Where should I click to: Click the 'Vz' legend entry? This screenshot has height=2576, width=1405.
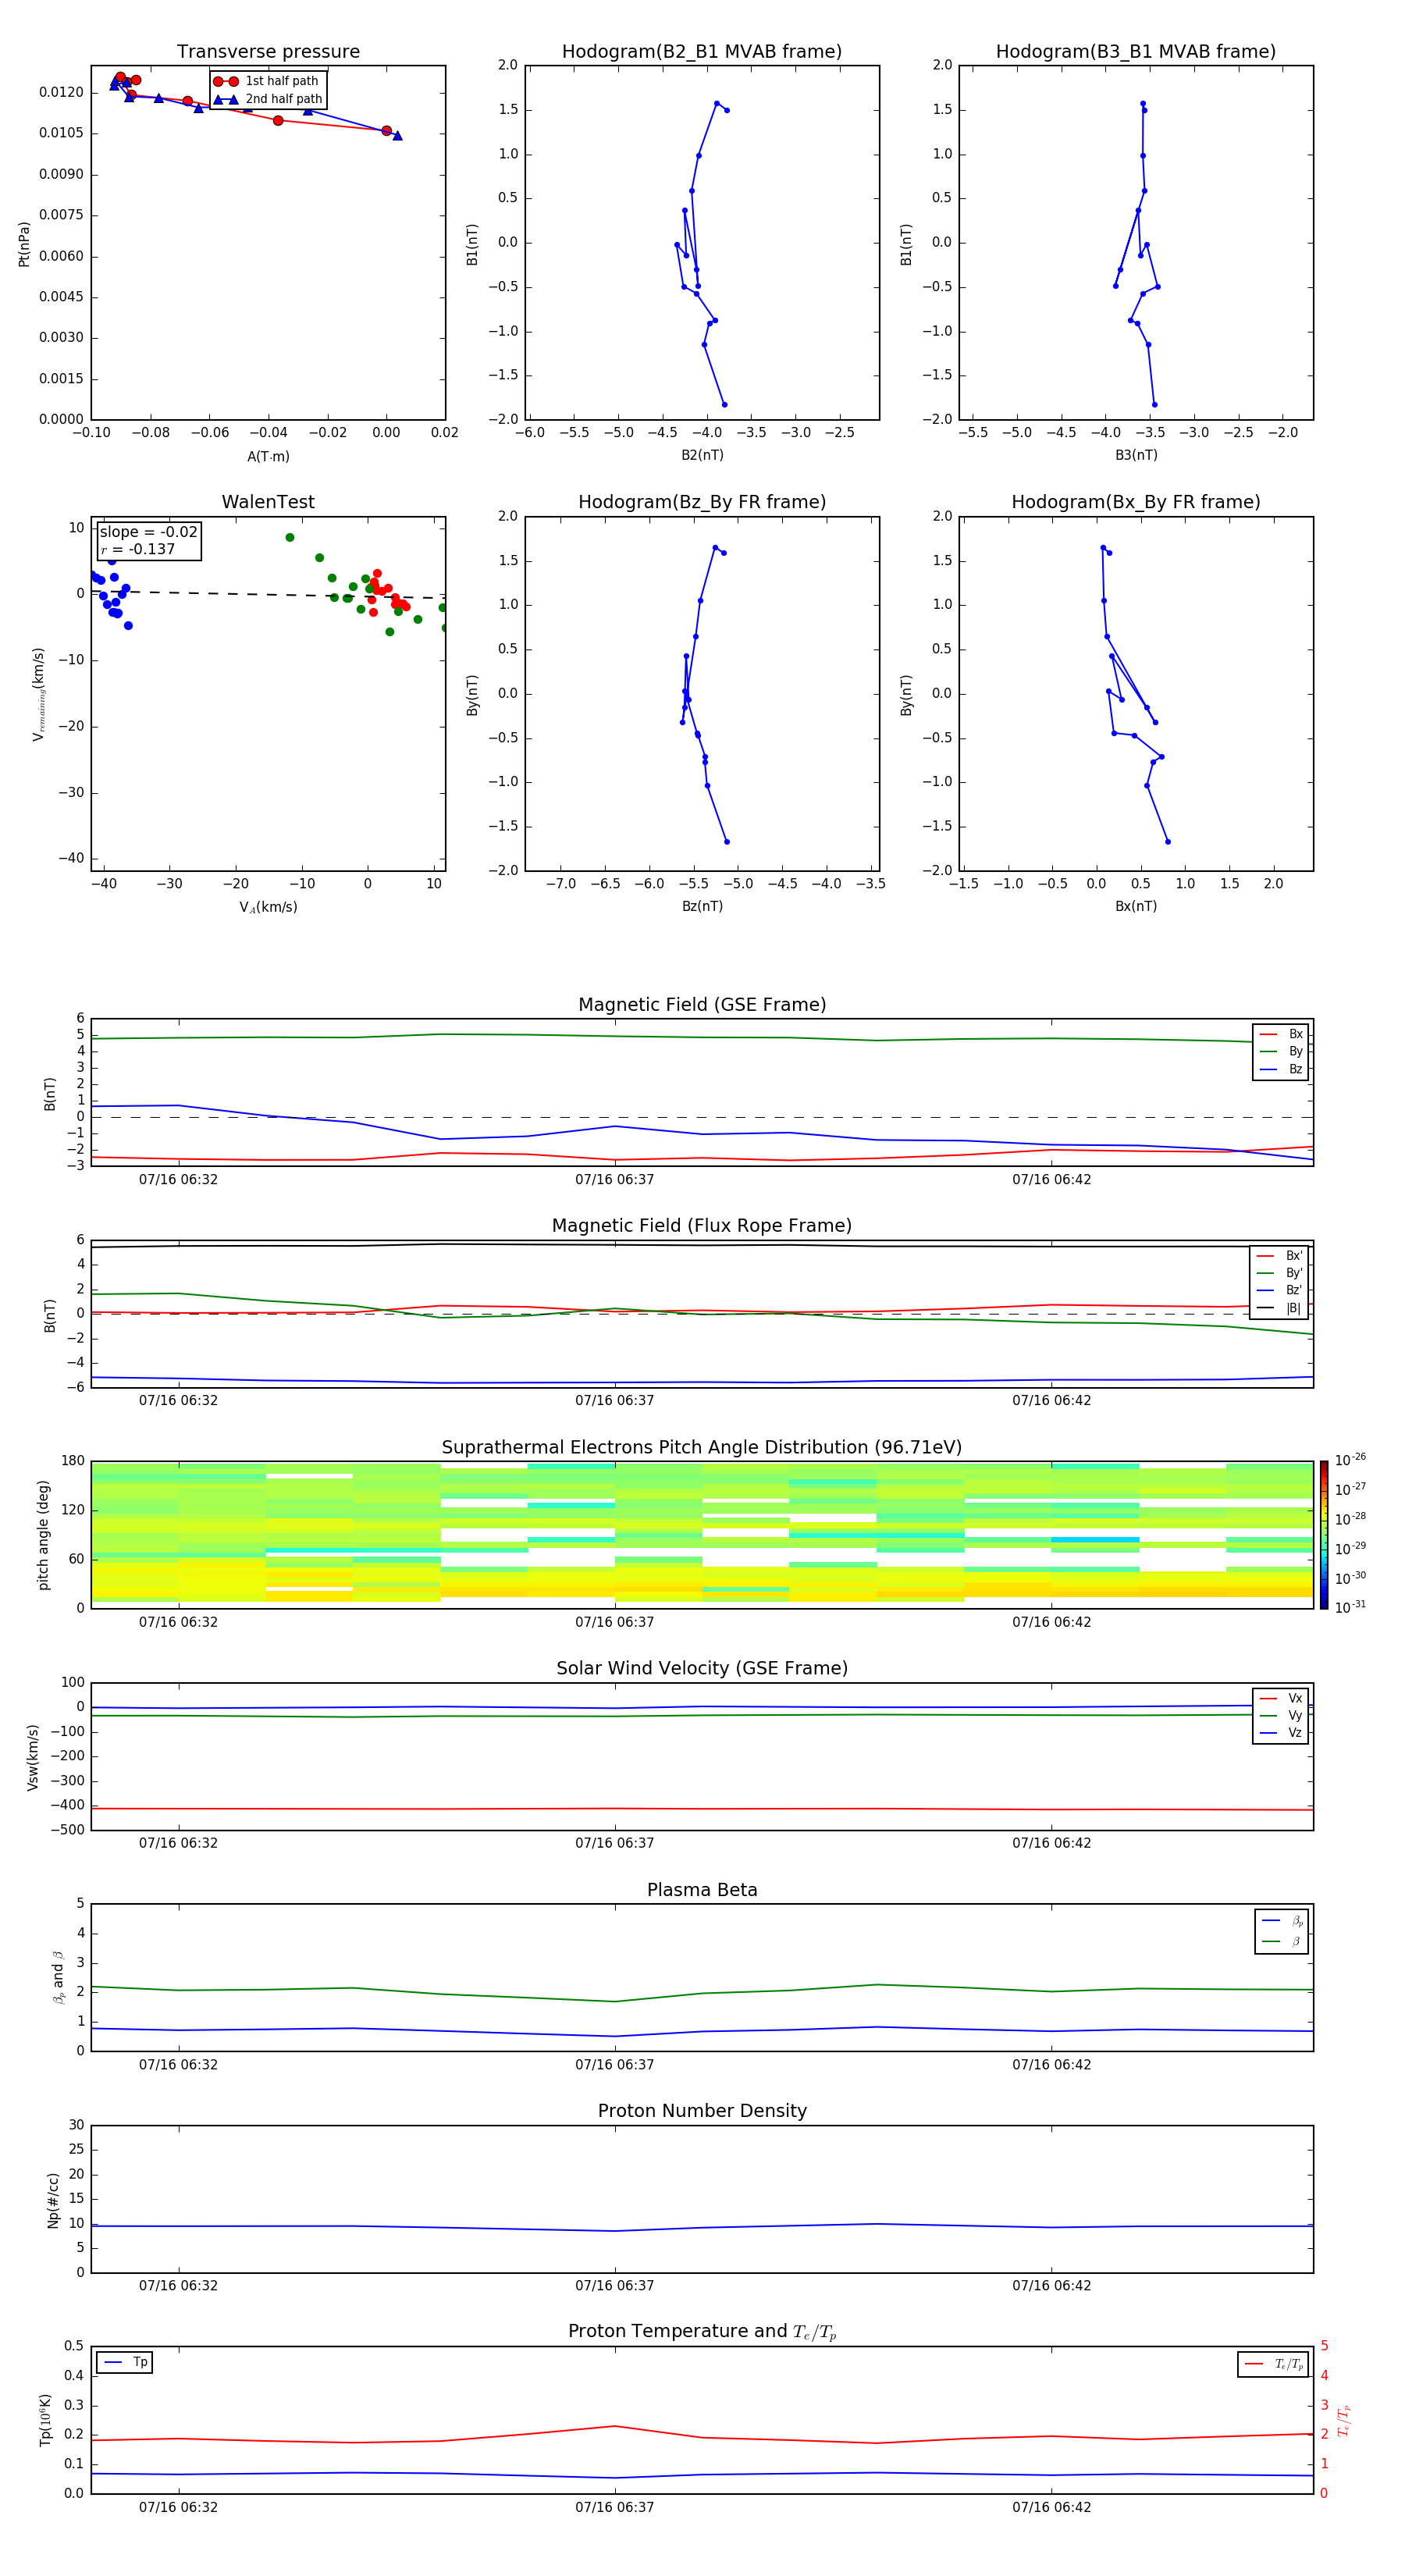coord(1282,1732)
